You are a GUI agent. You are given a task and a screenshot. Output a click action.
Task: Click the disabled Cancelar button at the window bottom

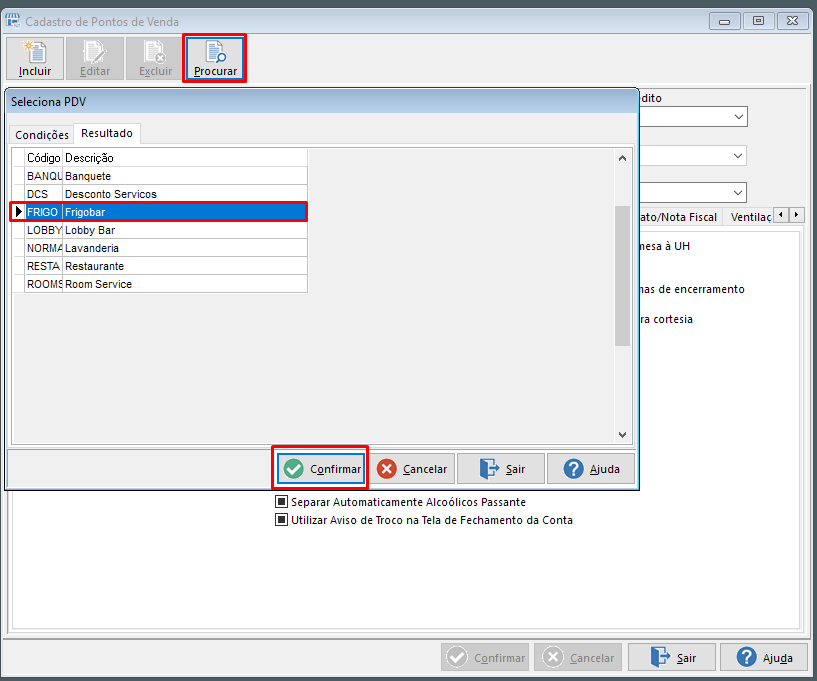(577, 657)
